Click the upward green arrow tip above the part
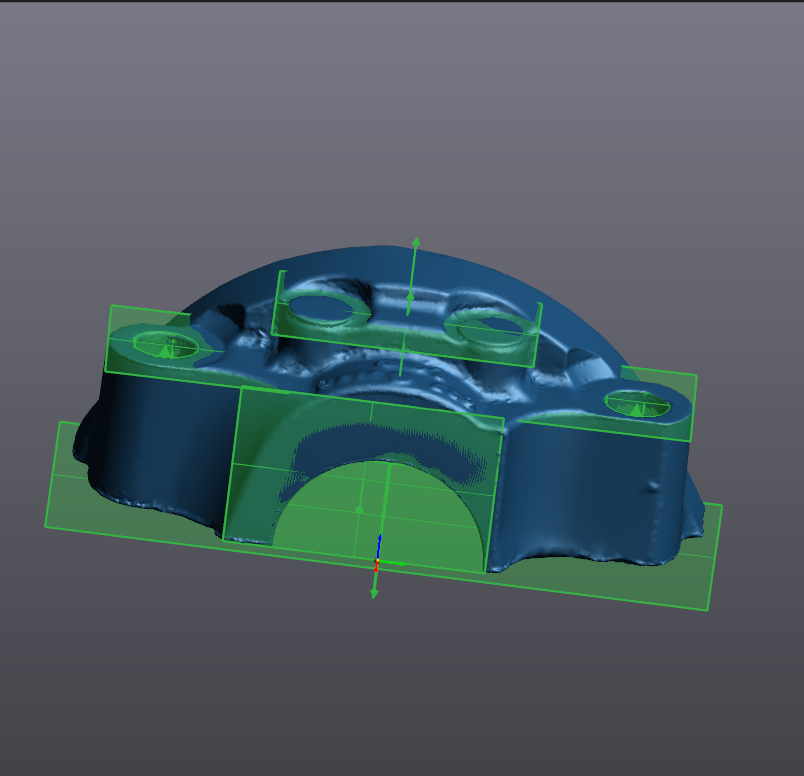Screen dimensions: 804x776 [416, 243]
